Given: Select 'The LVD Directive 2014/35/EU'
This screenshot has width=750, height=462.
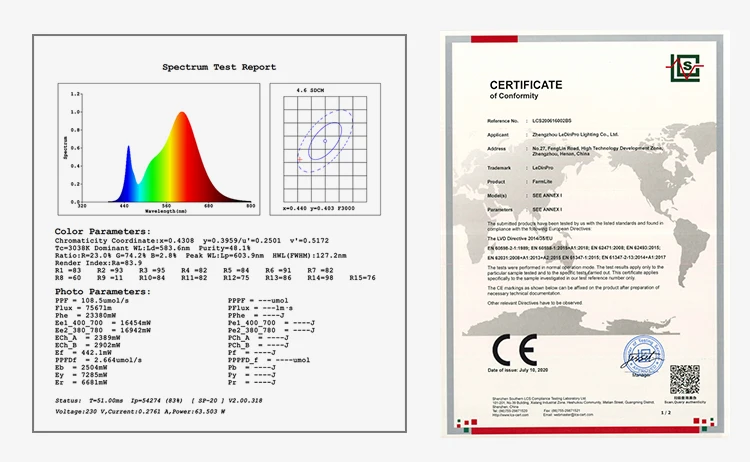Looking at the screenshot, I should (x=520, y=238).
